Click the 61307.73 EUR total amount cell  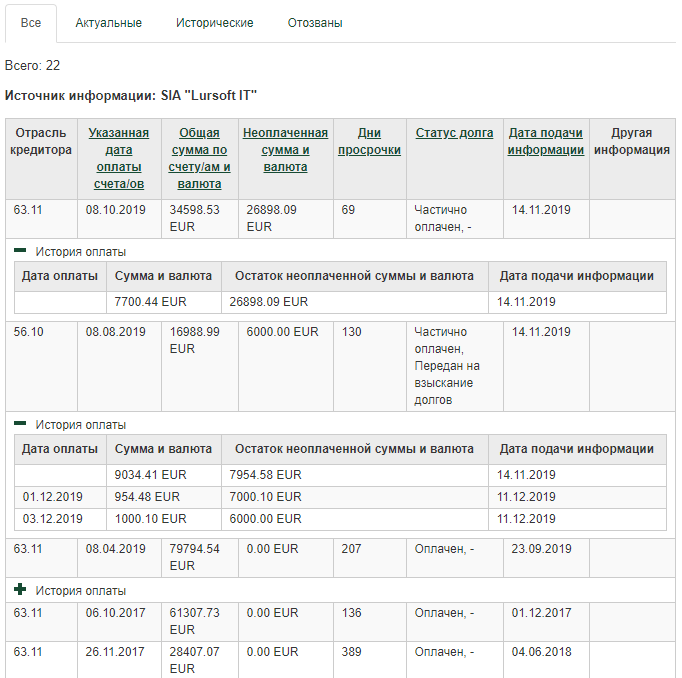(x=199, y=621)
